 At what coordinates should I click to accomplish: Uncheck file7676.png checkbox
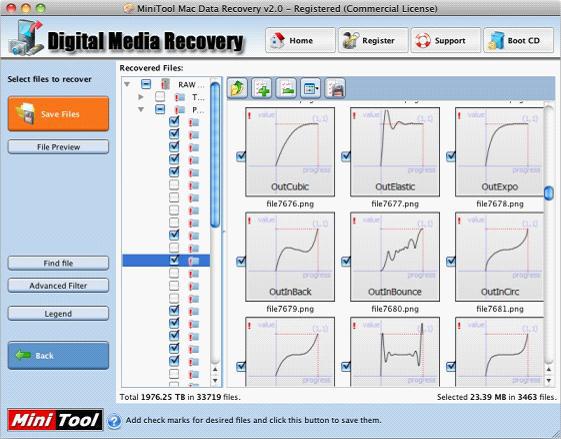(x=241, y=156)
